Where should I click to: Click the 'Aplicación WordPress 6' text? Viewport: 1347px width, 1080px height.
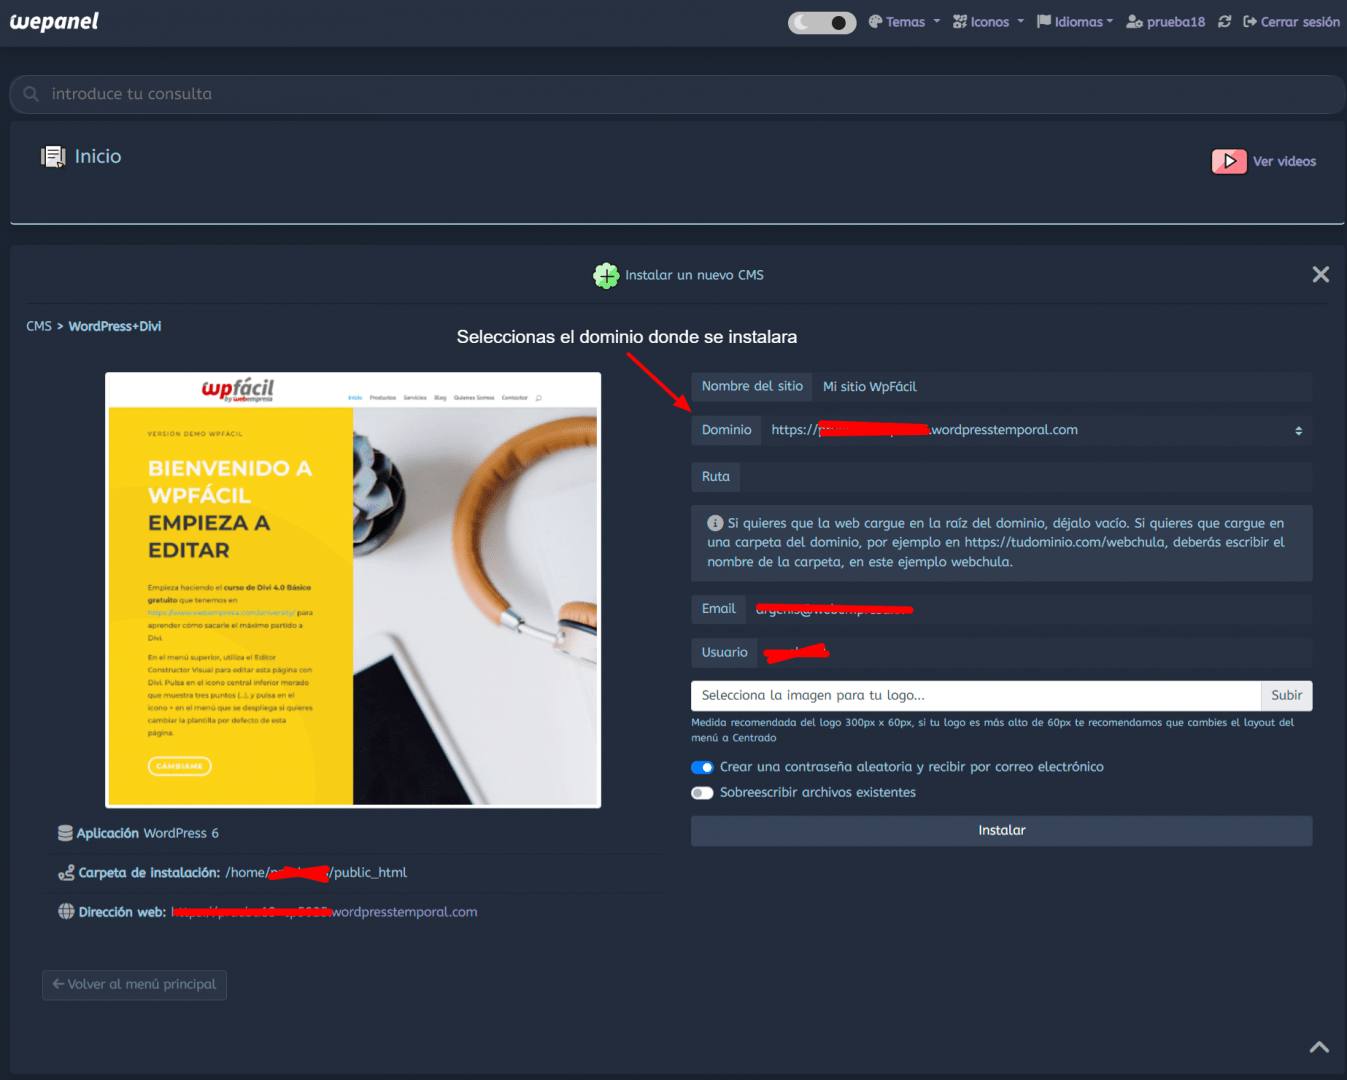click(148, 833)
